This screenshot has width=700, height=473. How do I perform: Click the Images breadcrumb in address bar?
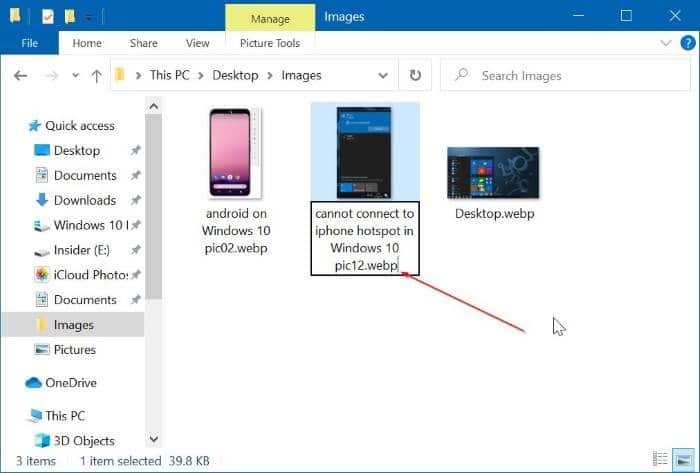pos(301,75)
